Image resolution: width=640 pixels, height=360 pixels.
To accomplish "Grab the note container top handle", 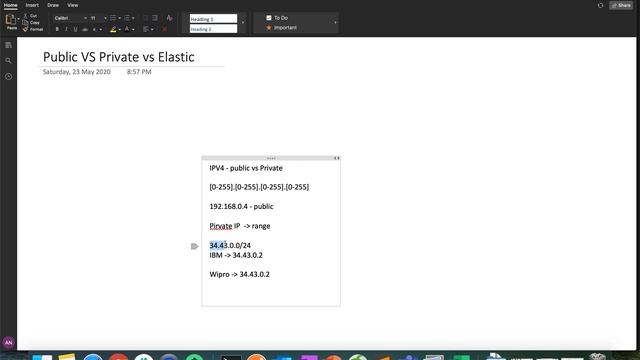I will click(x=271, y=158).
